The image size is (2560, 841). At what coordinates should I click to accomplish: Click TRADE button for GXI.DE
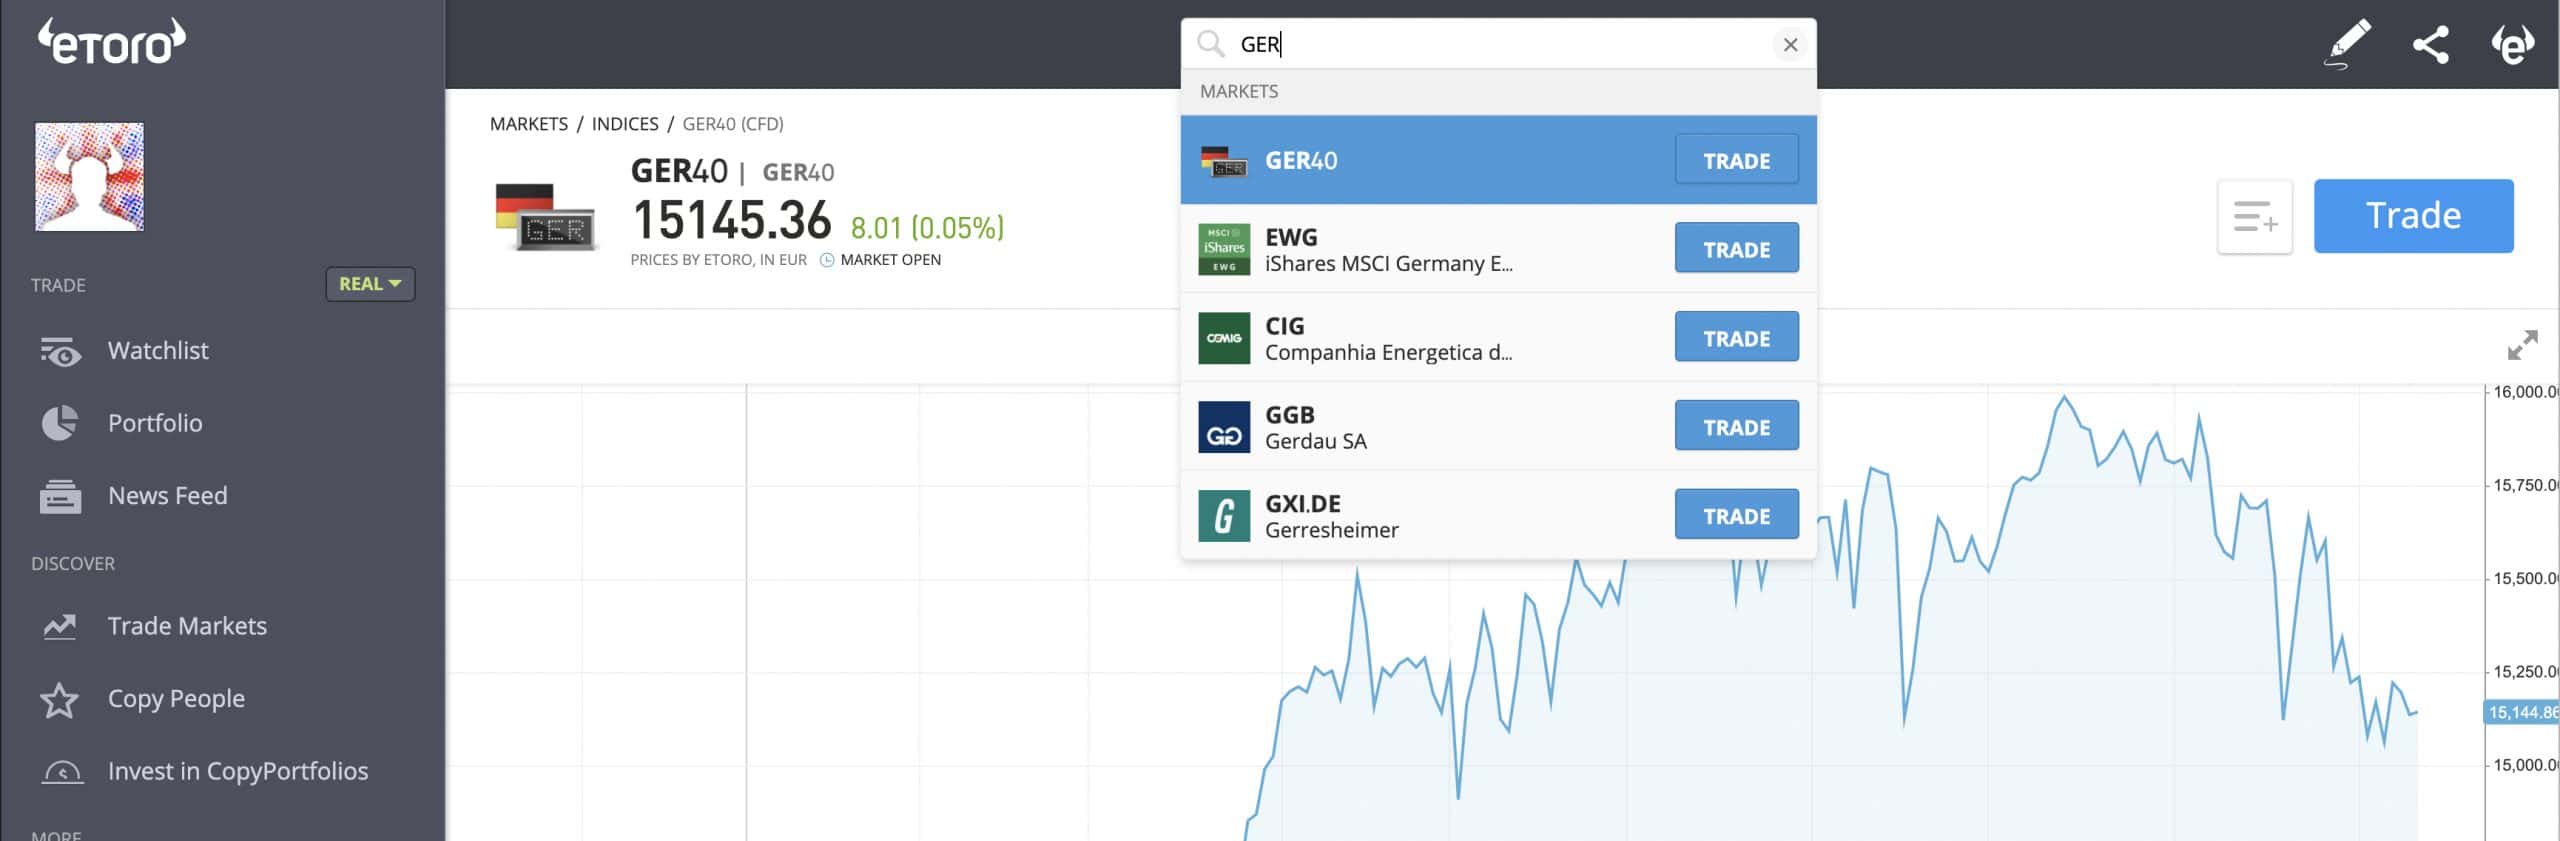1736,516
